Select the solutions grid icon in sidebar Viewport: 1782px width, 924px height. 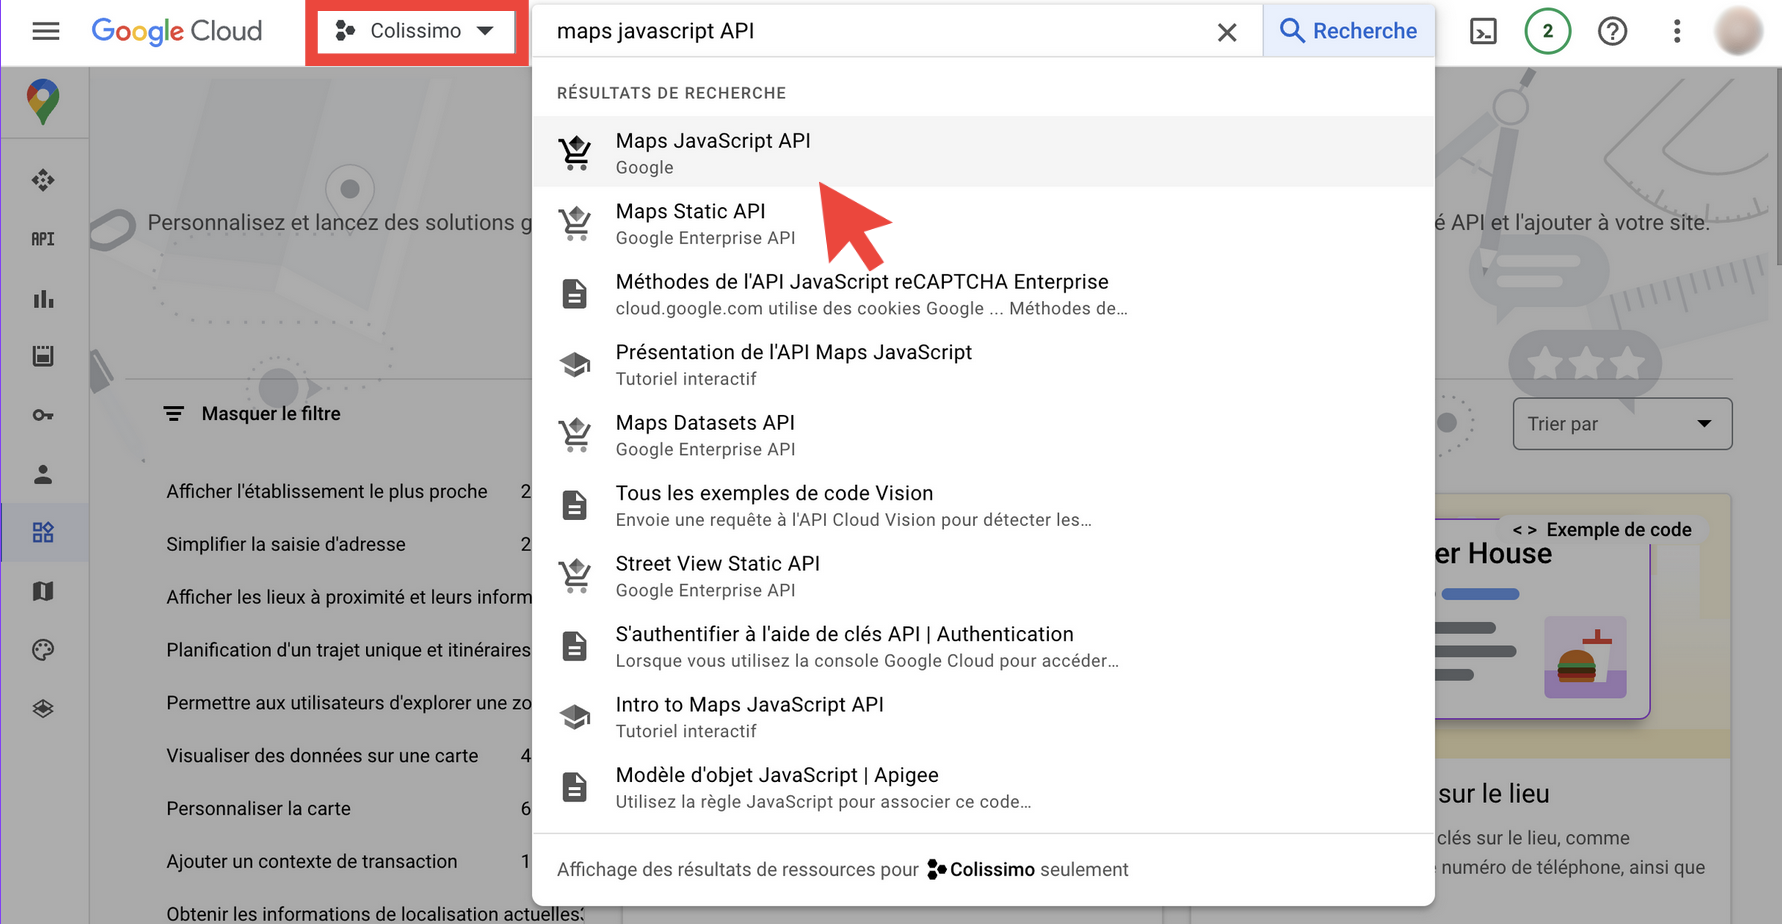[43, 532]
